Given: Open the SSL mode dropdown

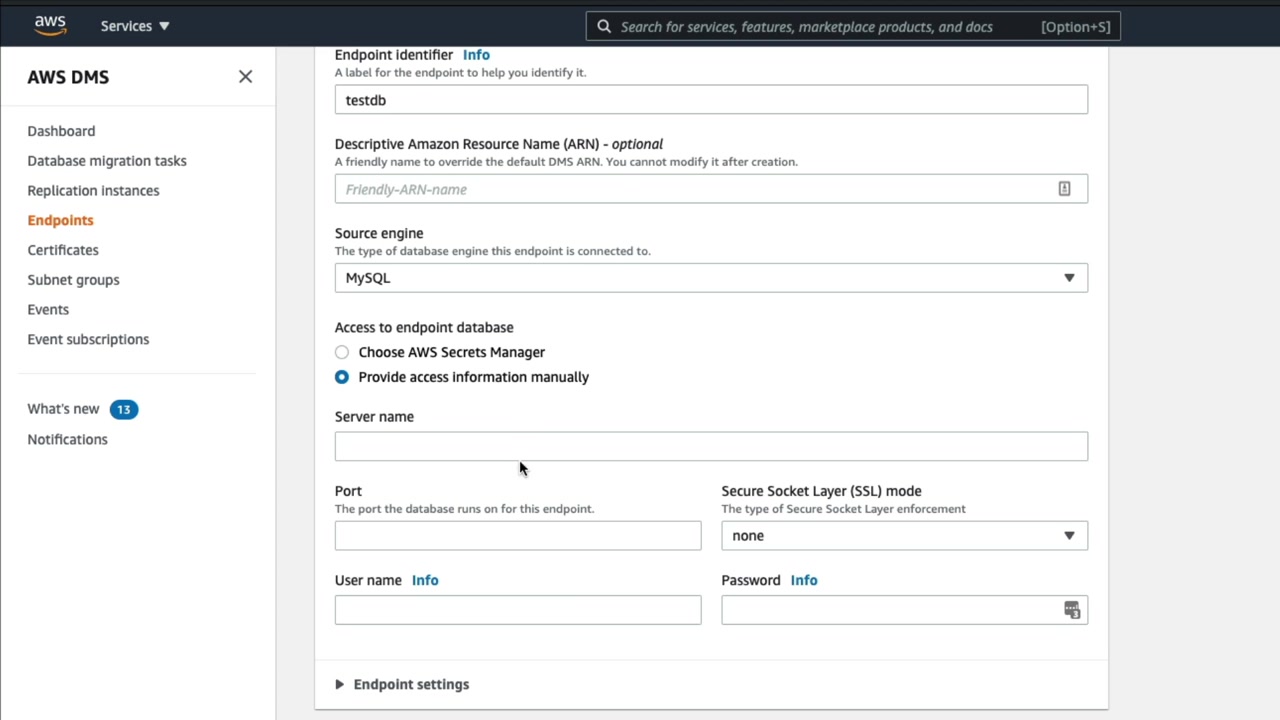Looking at the screenshot, I should [x=904, y=536].
